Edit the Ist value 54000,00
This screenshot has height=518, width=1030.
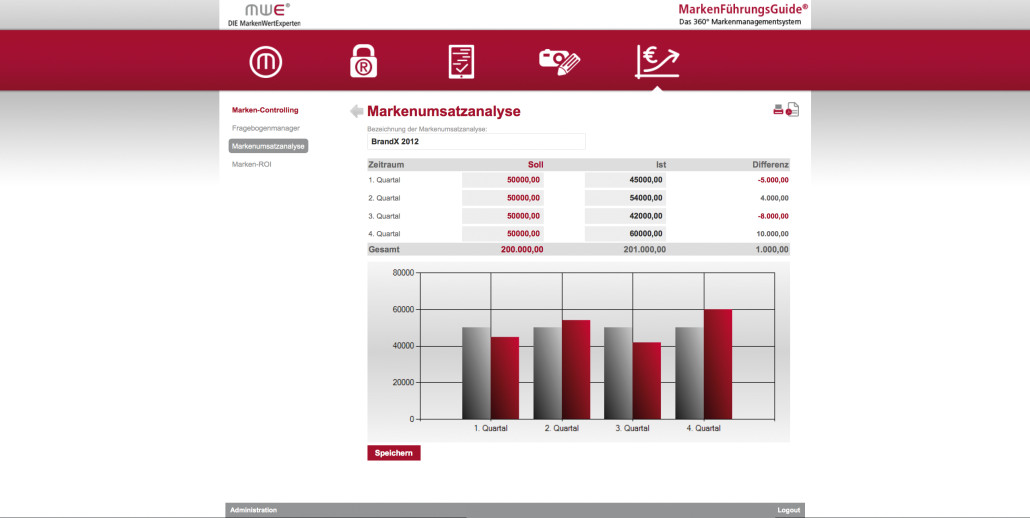click(625, 198)
